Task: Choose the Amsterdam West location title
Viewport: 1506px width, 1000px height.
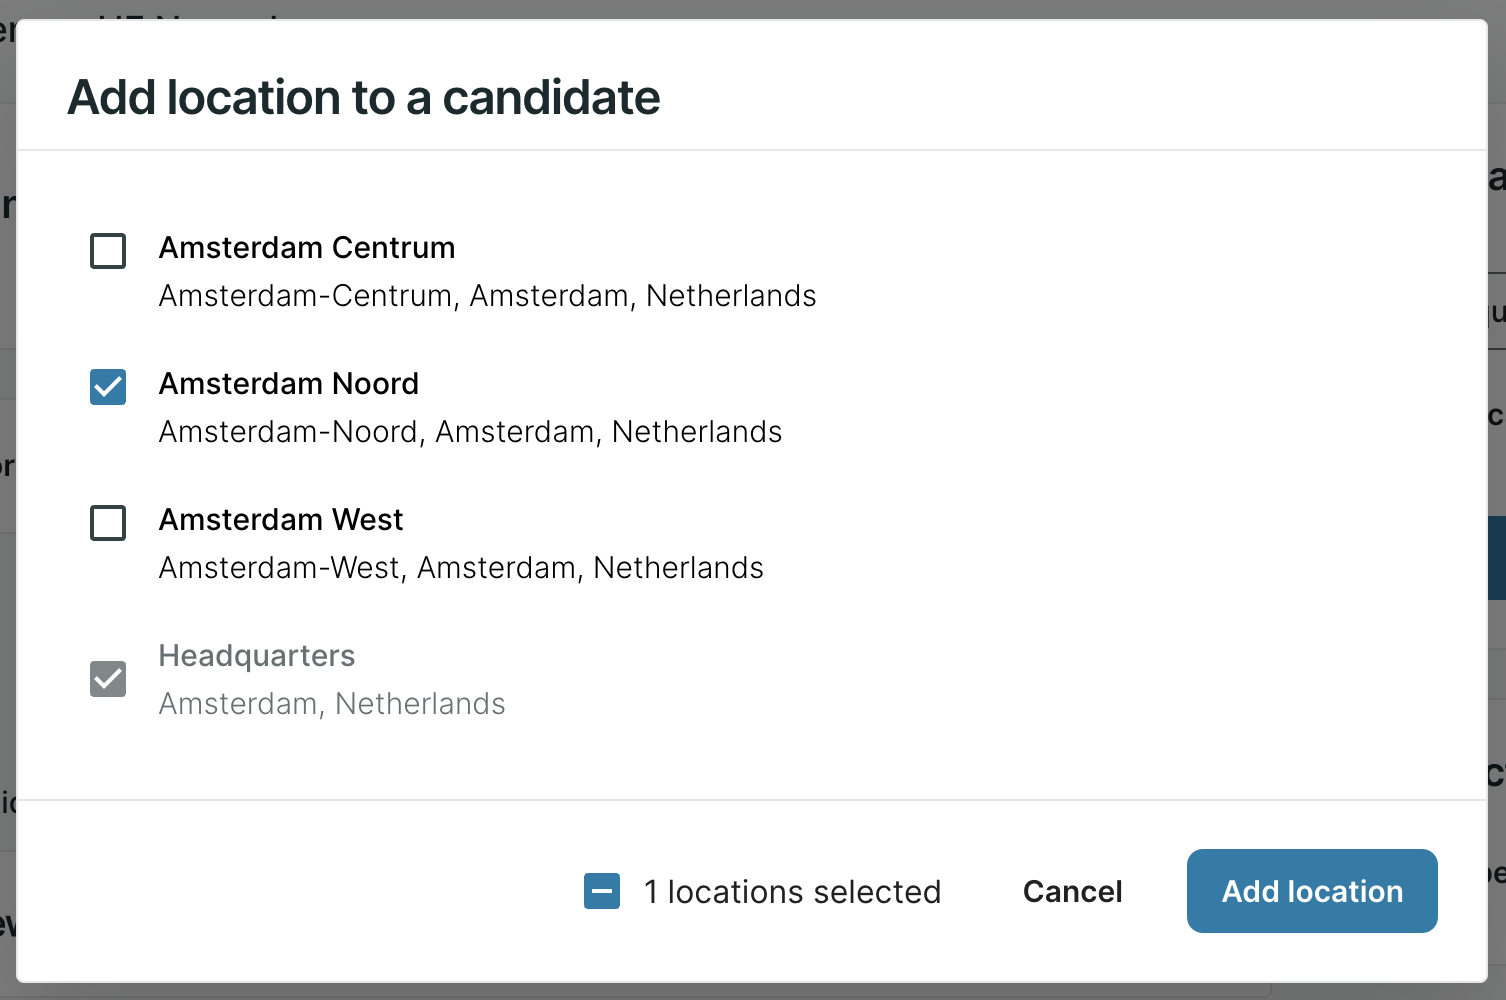Action: click(281, 520)
